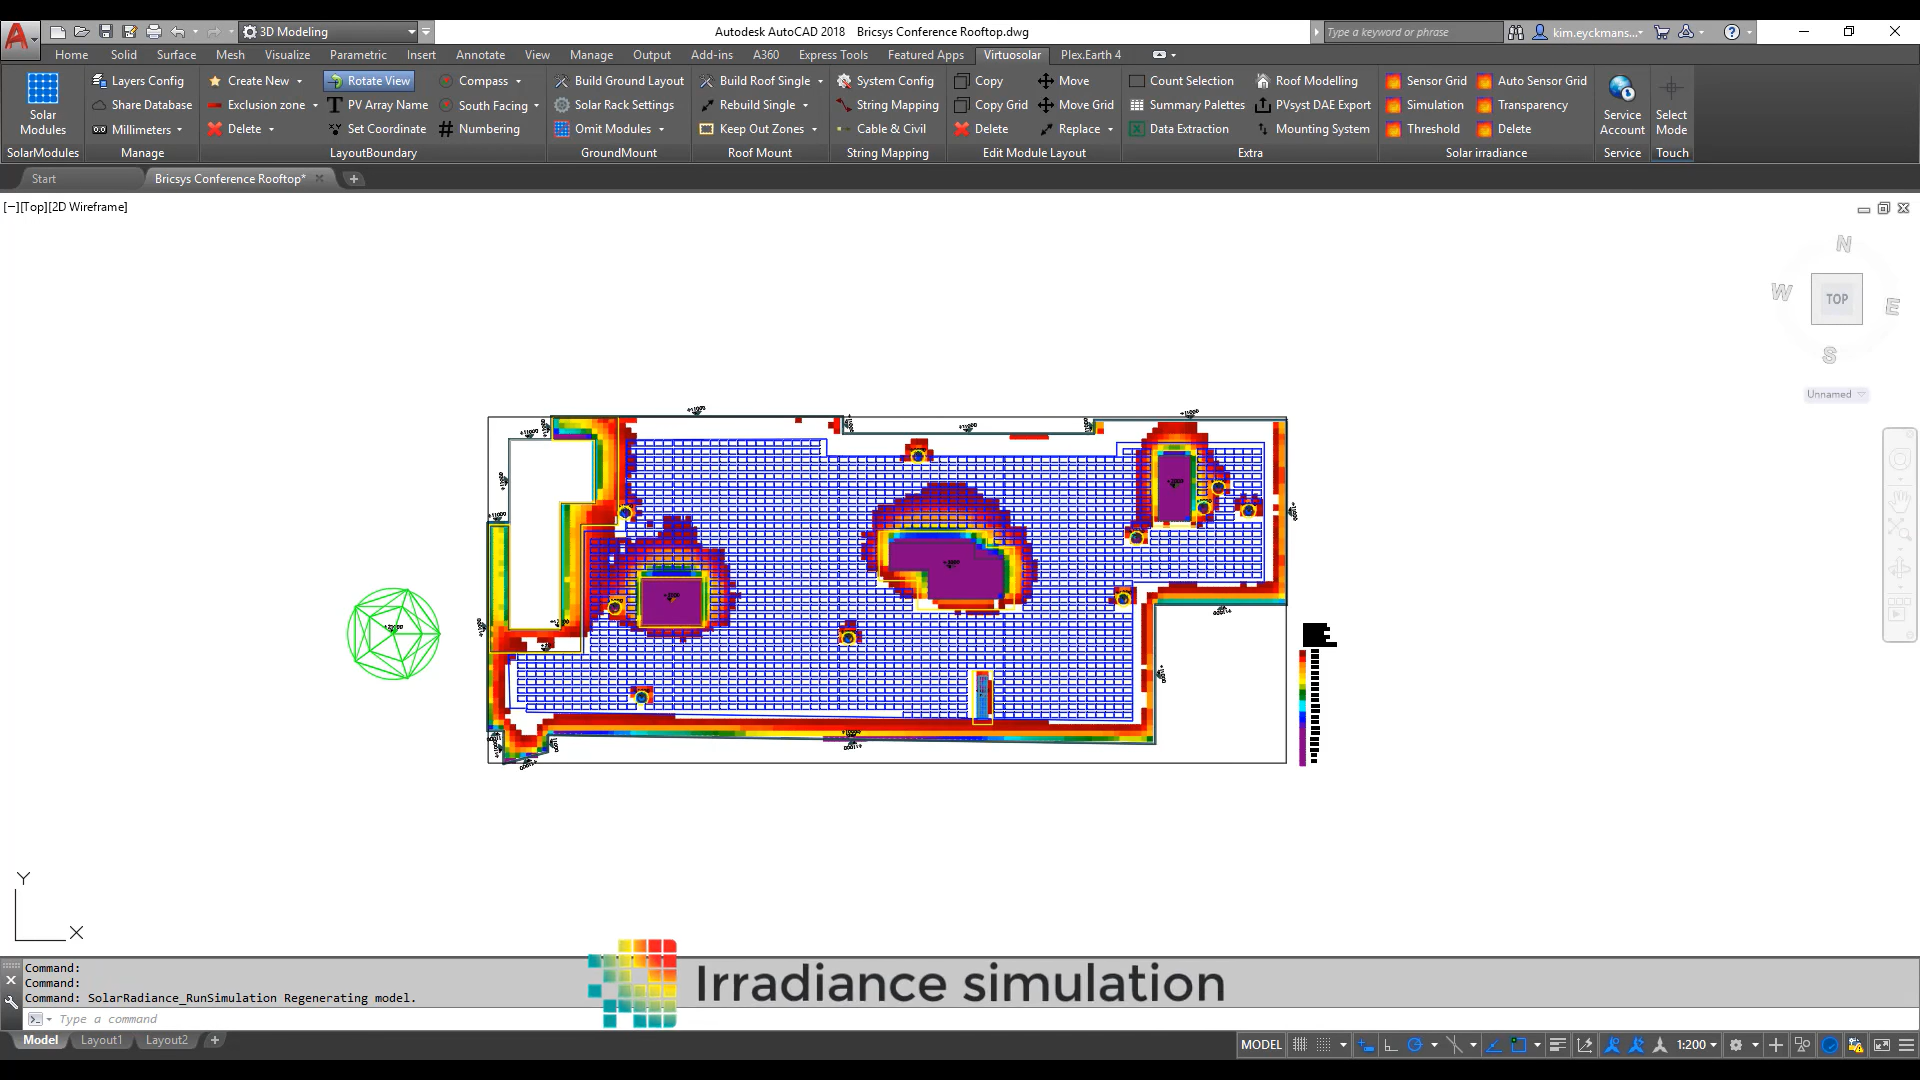Click the Numbering tool

tap(488, 129)
